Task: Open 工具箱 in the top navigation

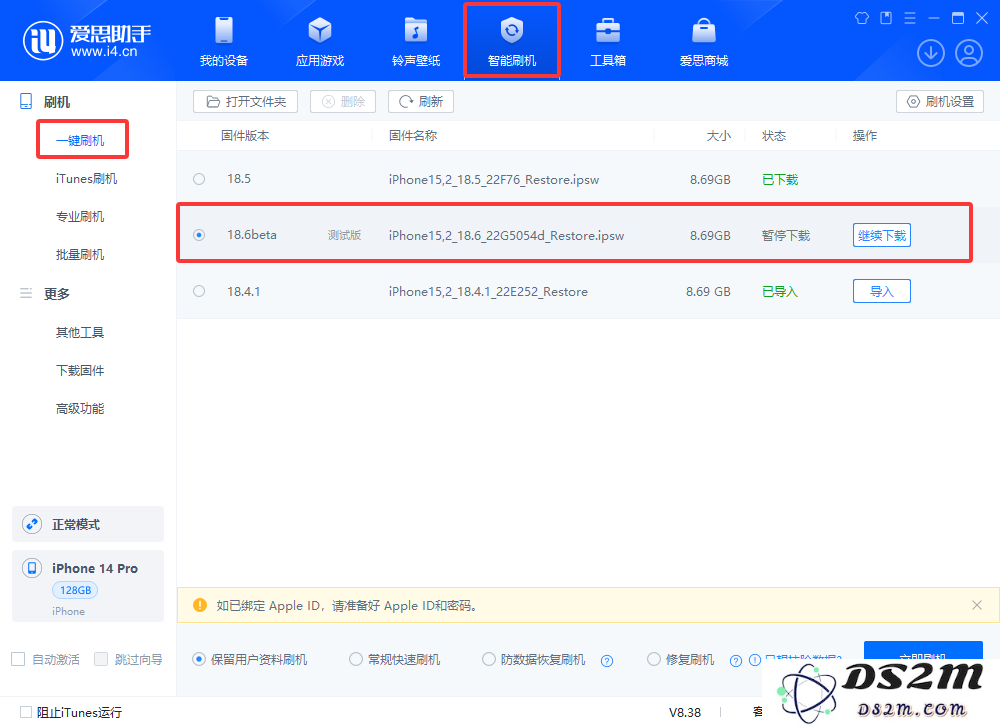Action: [608, 42]
